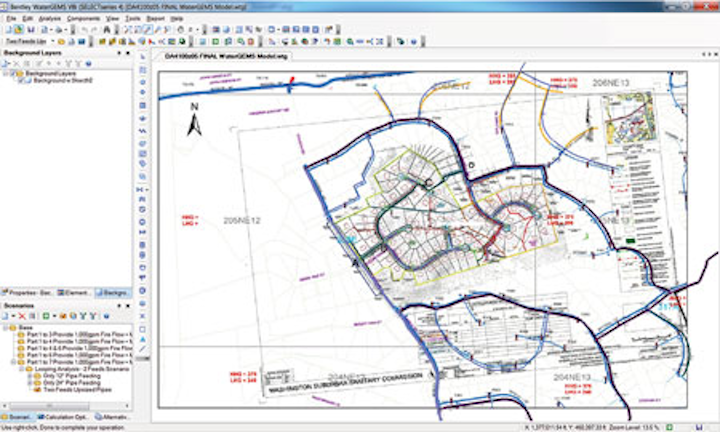Screen dimensions: 720x432
Task: Click the Redo toolbar icon
Action: 95,29
